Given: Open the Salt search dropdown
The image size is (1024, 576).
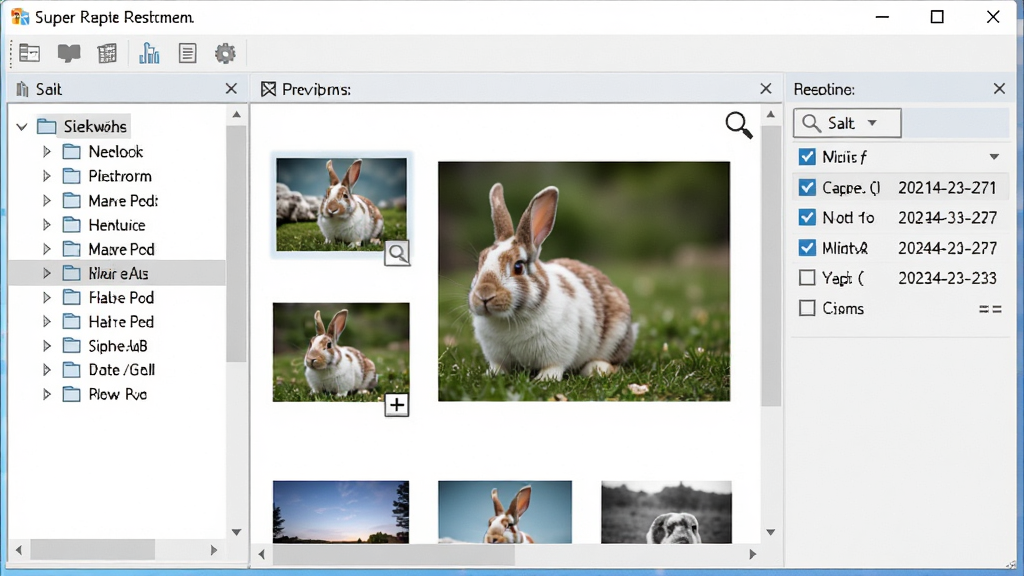Looking at the screenshot, I should click(x=847, y=123).
